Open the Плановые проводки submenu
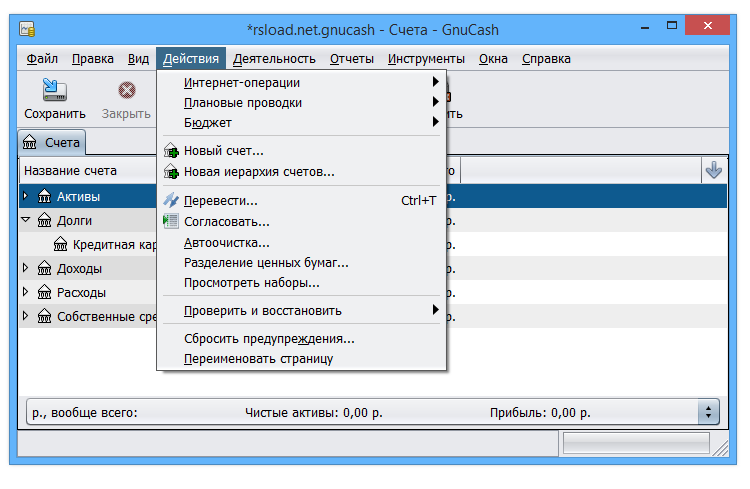 pos(301,102)
